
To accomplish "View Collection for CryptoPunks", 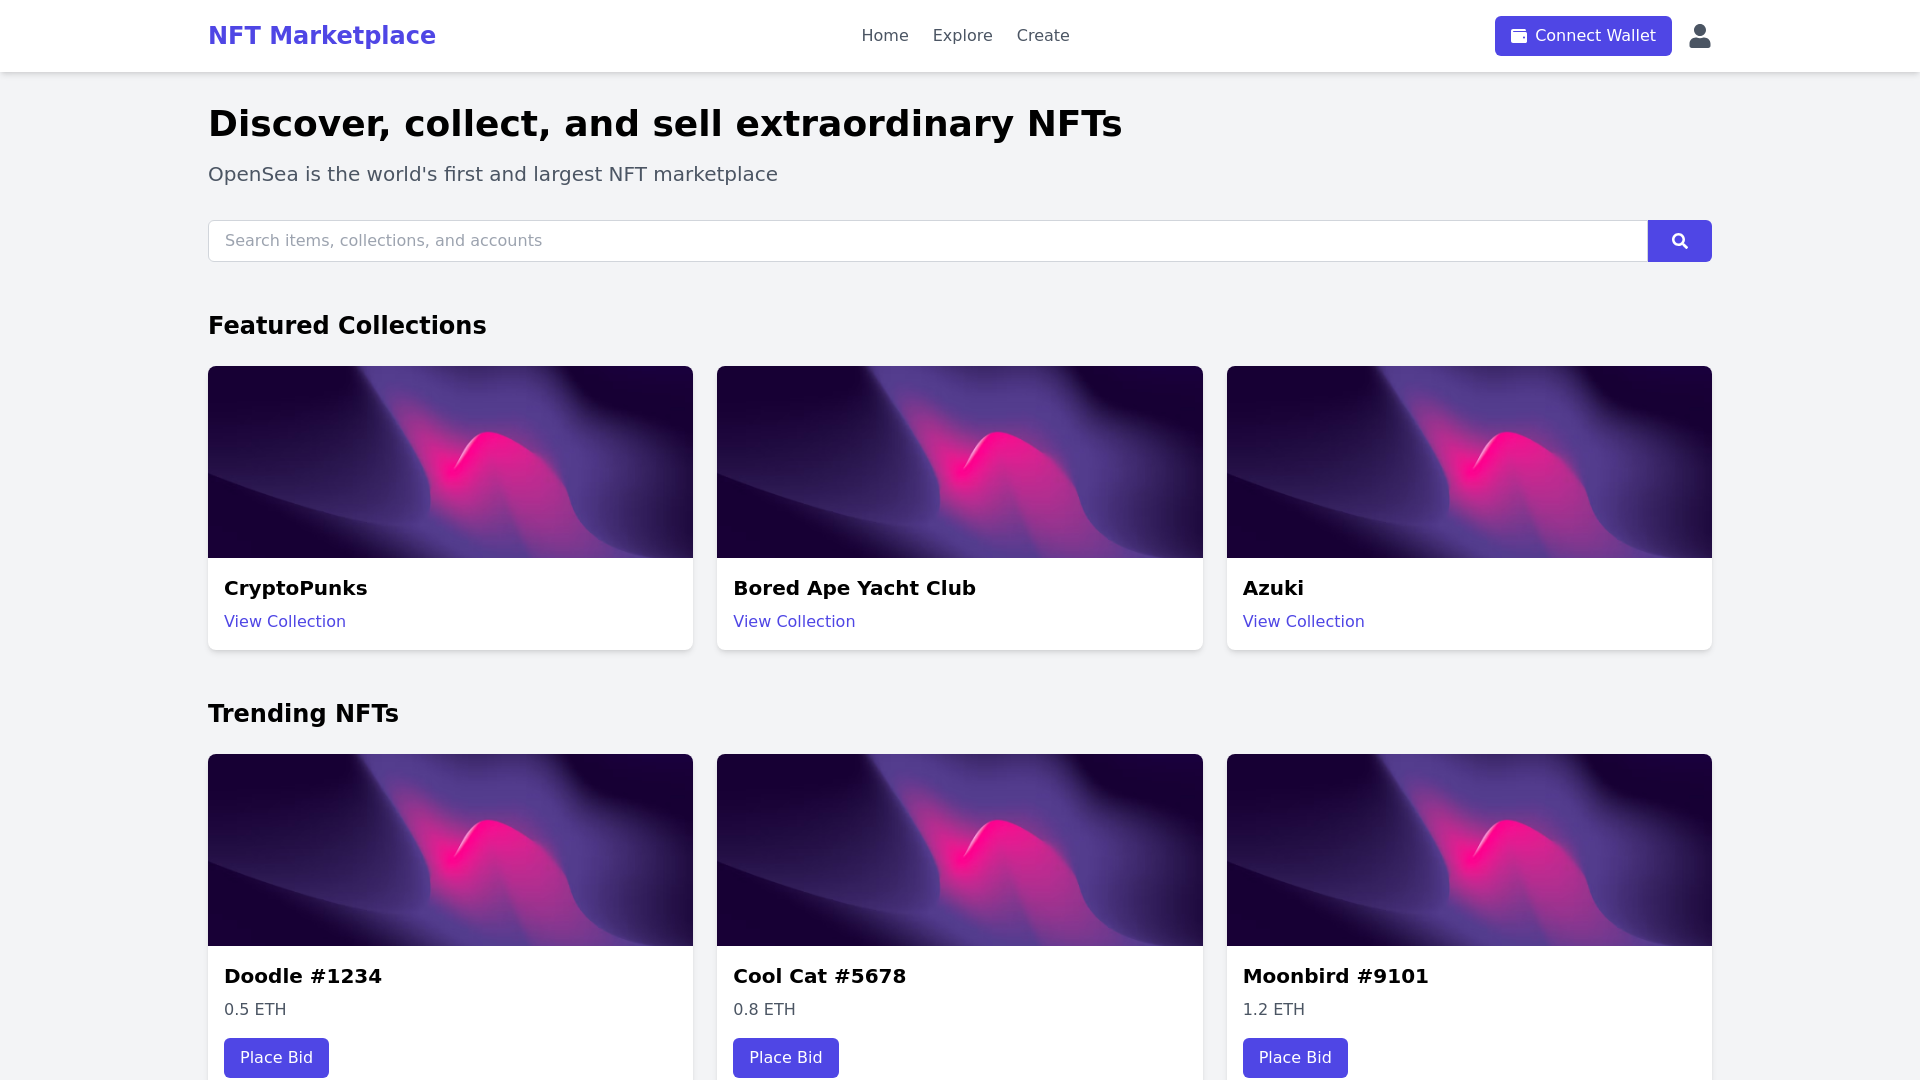I will [284, 621].
